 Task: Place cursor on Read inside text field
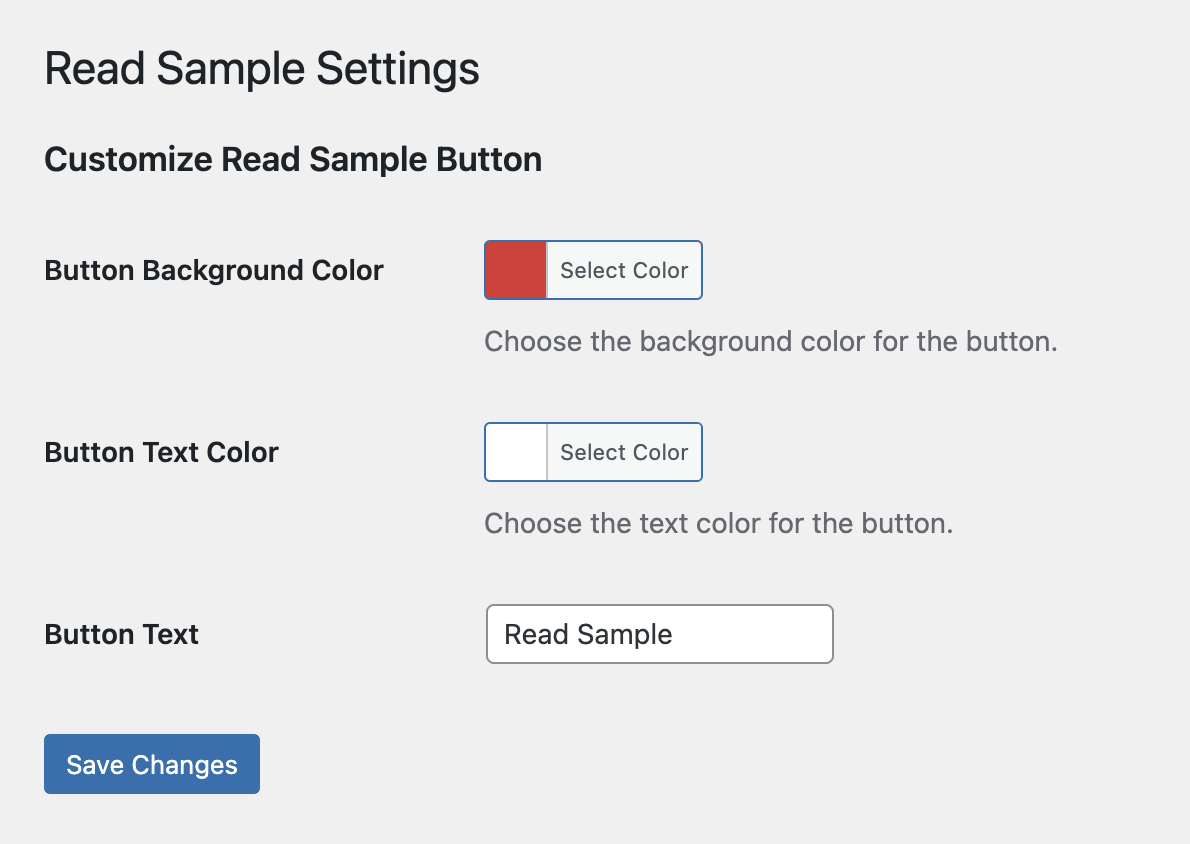[536, 635]
